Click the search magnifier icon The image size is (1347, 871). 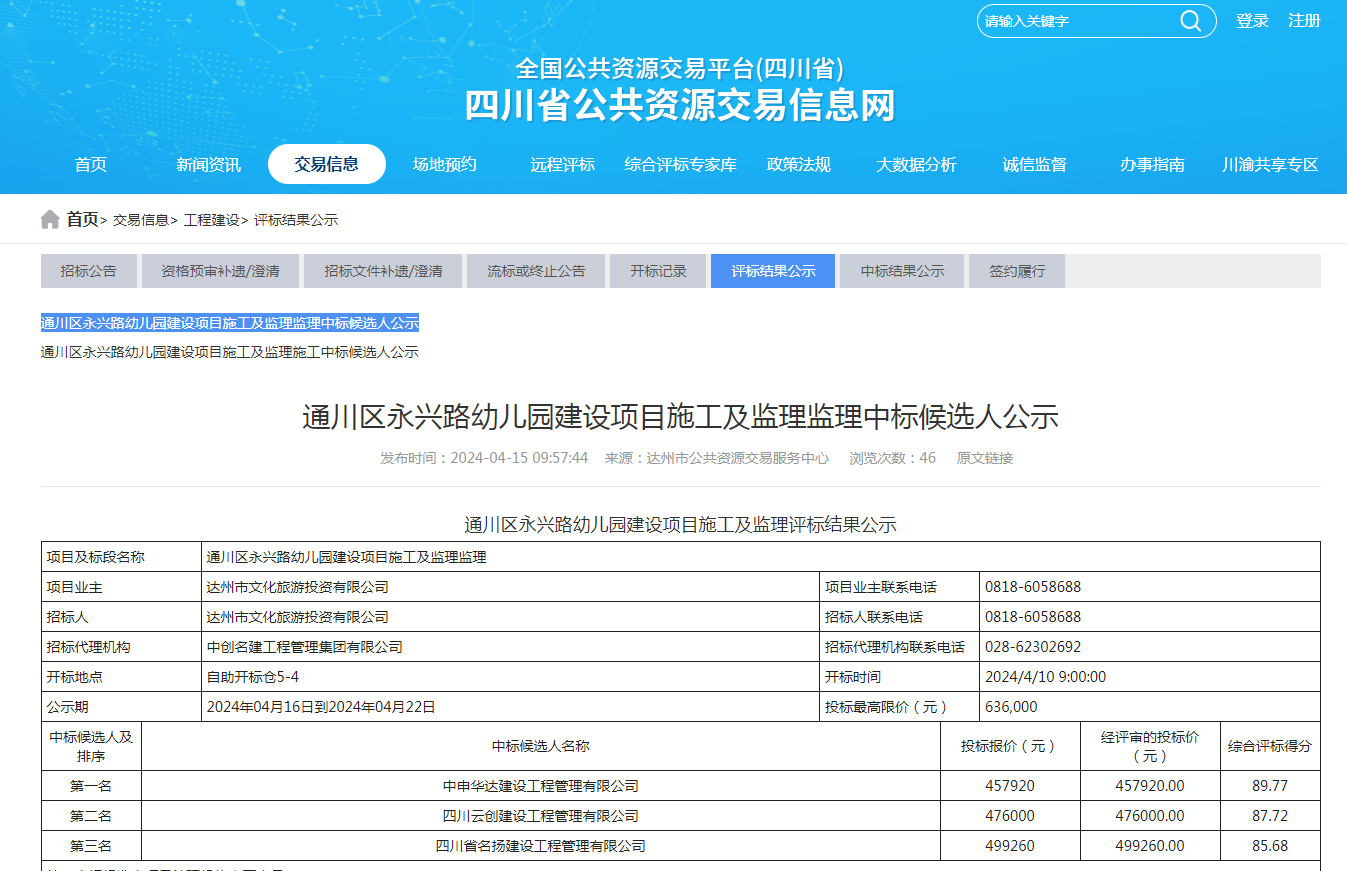point(1190,21)
